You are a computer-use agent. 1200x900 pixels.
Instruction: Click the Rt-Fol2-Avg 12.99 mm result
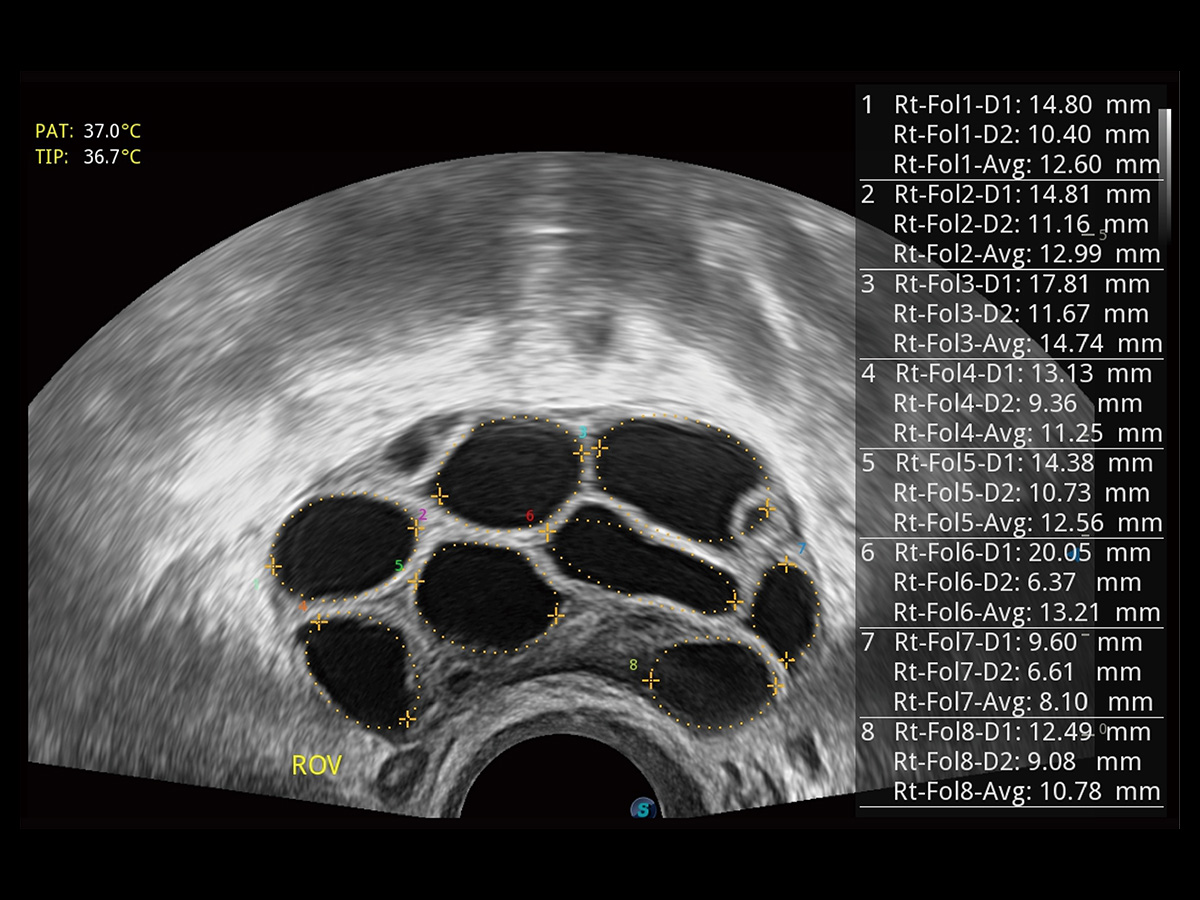[x=1026, y=254]
